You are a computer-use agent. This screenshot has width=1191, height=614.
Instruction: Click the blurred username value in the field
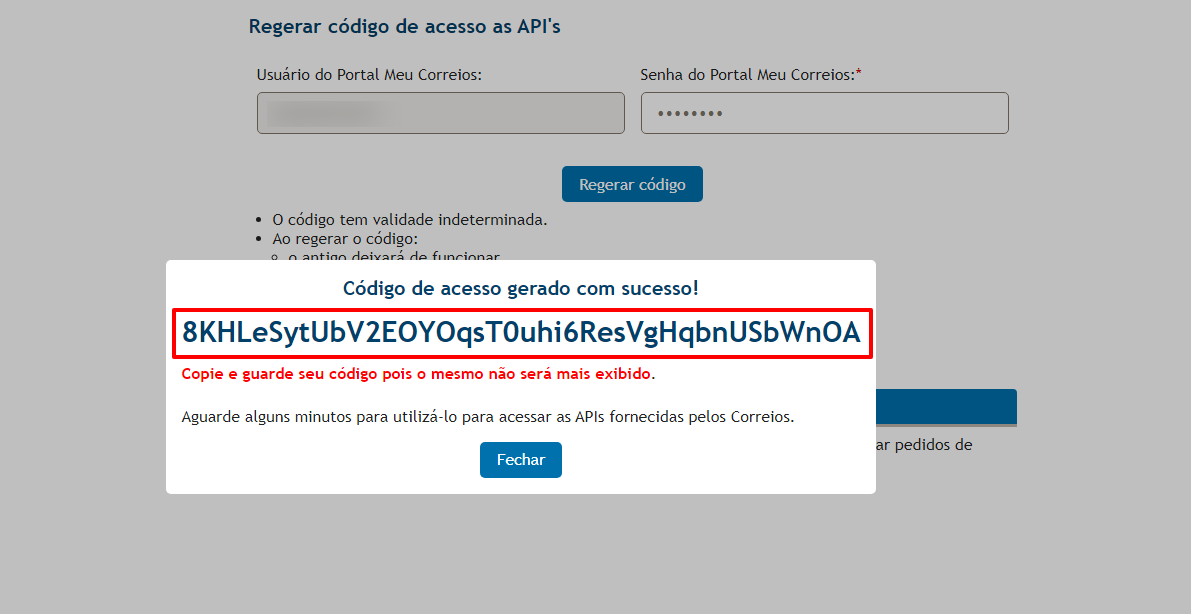[330, 113]
